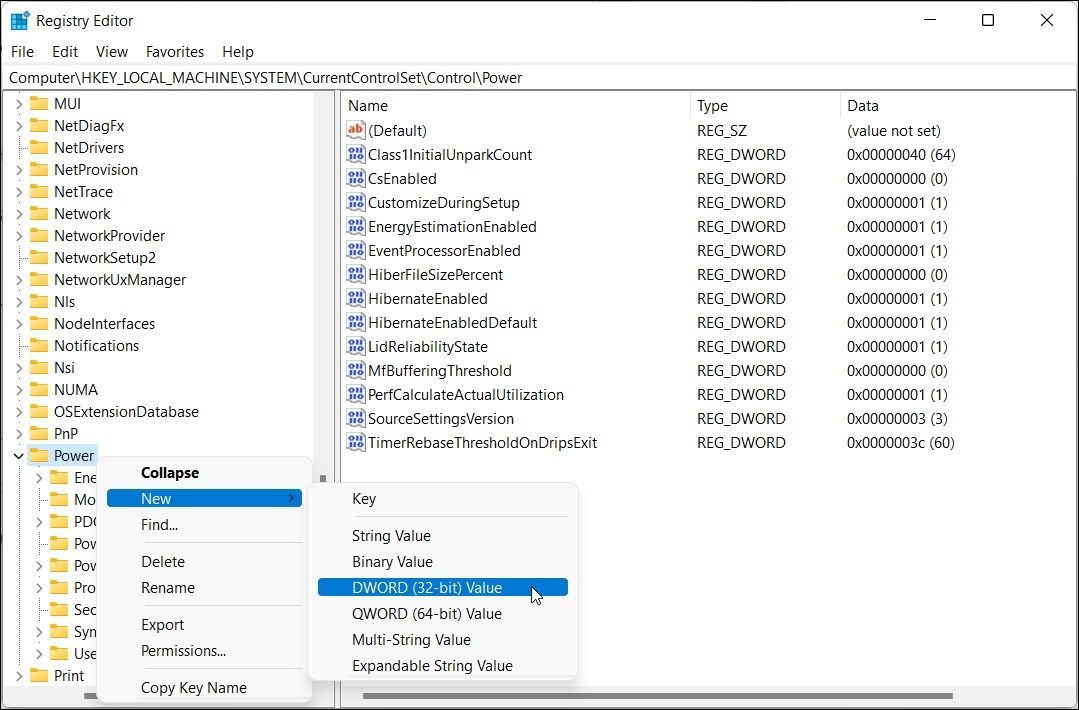Image resolution: width=1079 pixels, height=710 pixels.
Task: Expand the MUI tree node
Action: (19, 104)
